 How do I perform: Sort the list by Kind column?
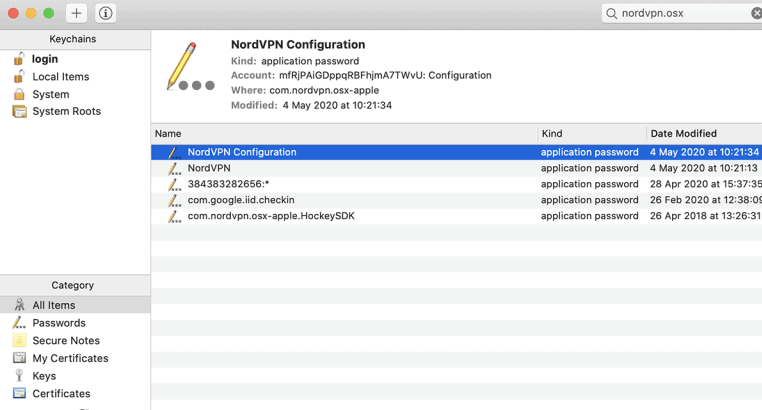[x=591, y=134]
